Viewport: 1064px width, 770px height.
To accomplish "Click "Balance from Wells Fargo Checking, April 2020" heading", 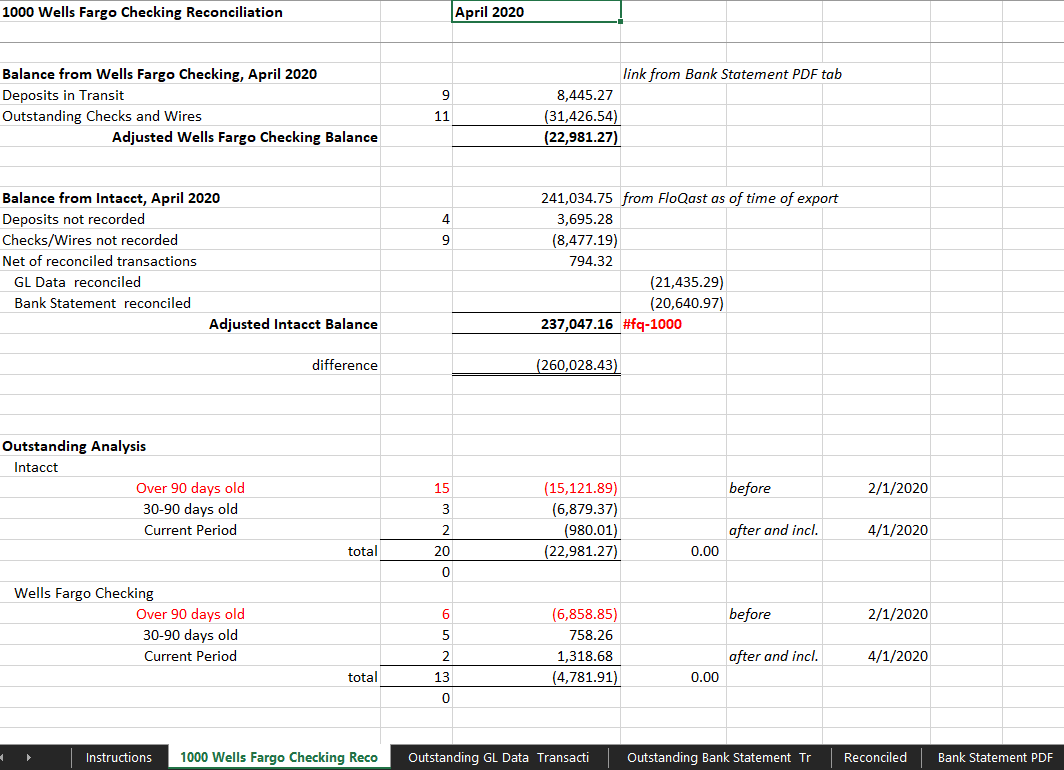I will (159, 74).
